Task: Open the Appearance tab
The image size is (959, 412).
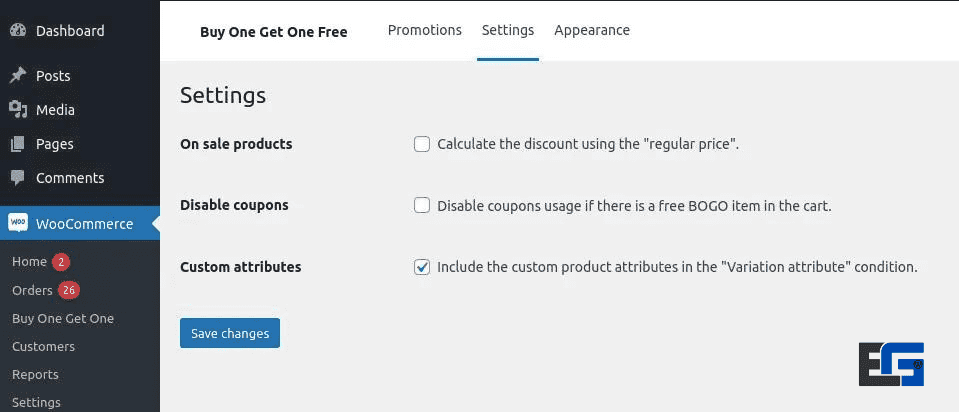Action: pyautogui.click(x=592, y=30)
